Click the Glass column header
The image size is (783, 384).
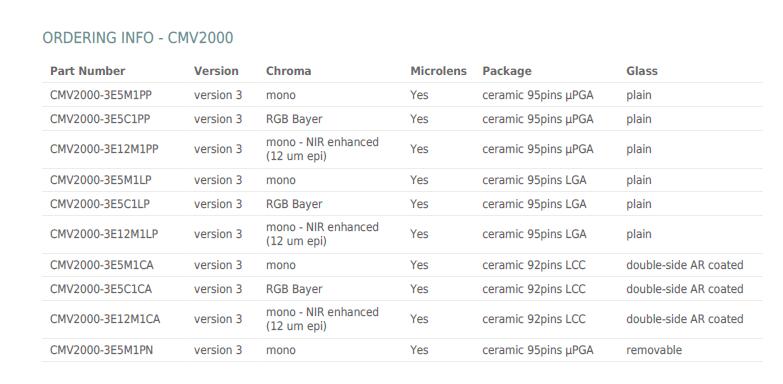[x=642, y=71]
